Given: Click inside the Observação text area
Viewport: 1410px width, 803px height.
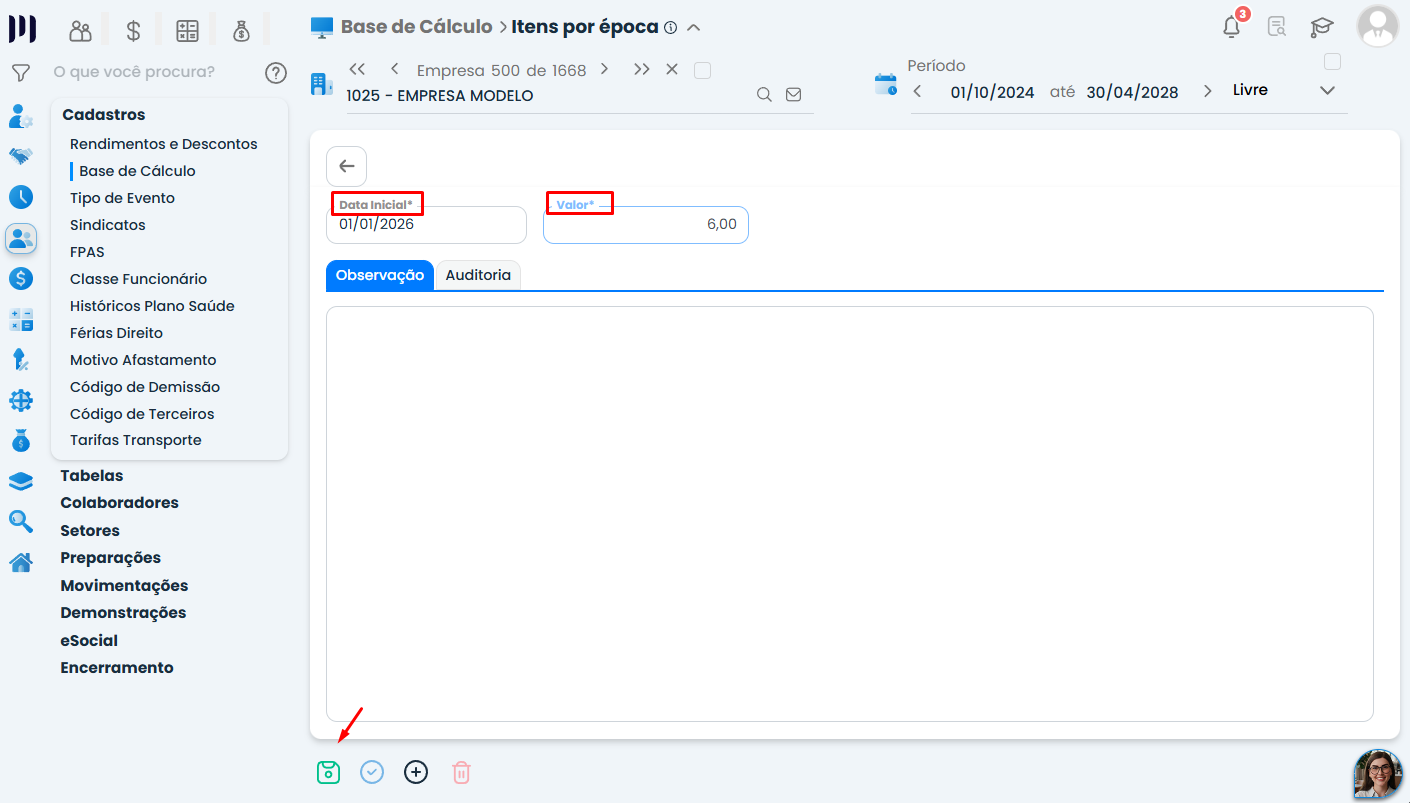Looking at the screenshot, I should point(850,514).
